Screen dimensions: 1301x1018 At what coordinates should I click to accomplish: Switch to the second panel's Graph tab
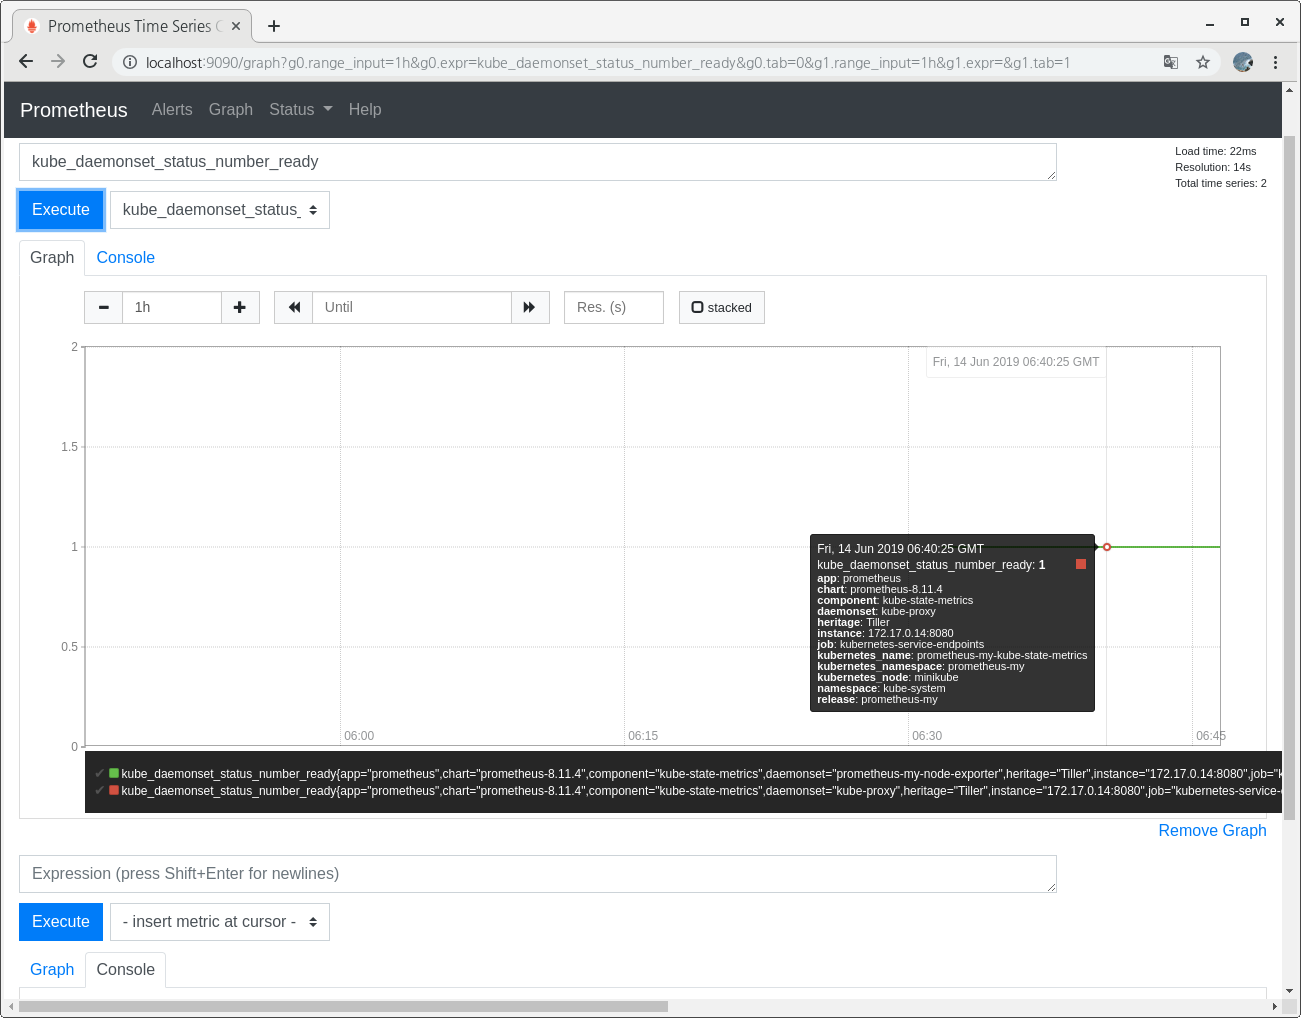(x=52, y=970)
